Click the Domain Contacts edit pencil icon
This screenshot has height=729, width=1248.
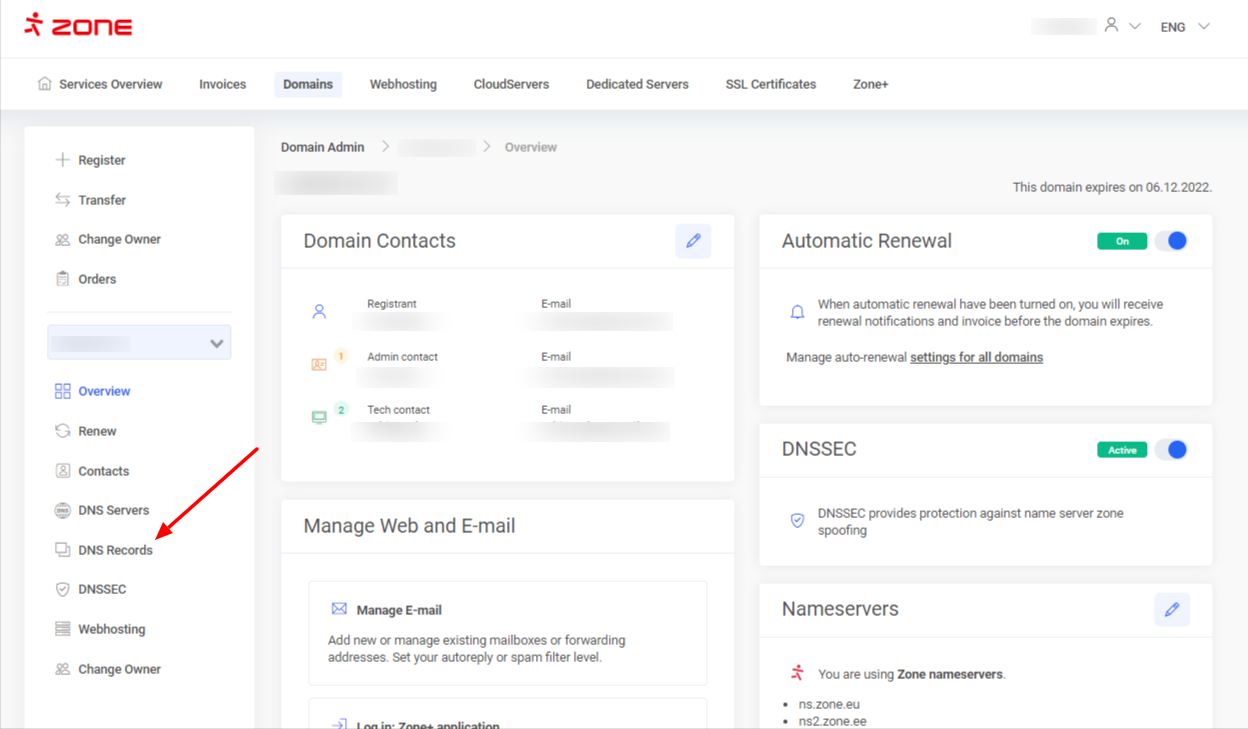693,241
